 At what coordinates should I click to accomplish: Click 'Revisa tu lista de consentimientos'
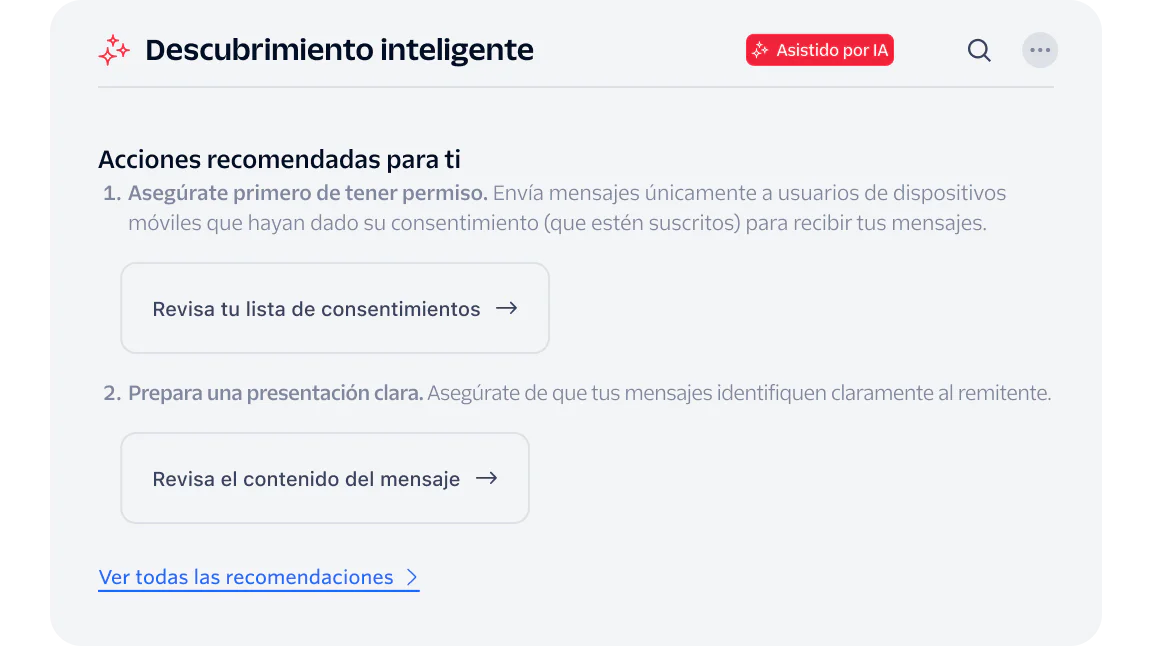pos(334,308)
